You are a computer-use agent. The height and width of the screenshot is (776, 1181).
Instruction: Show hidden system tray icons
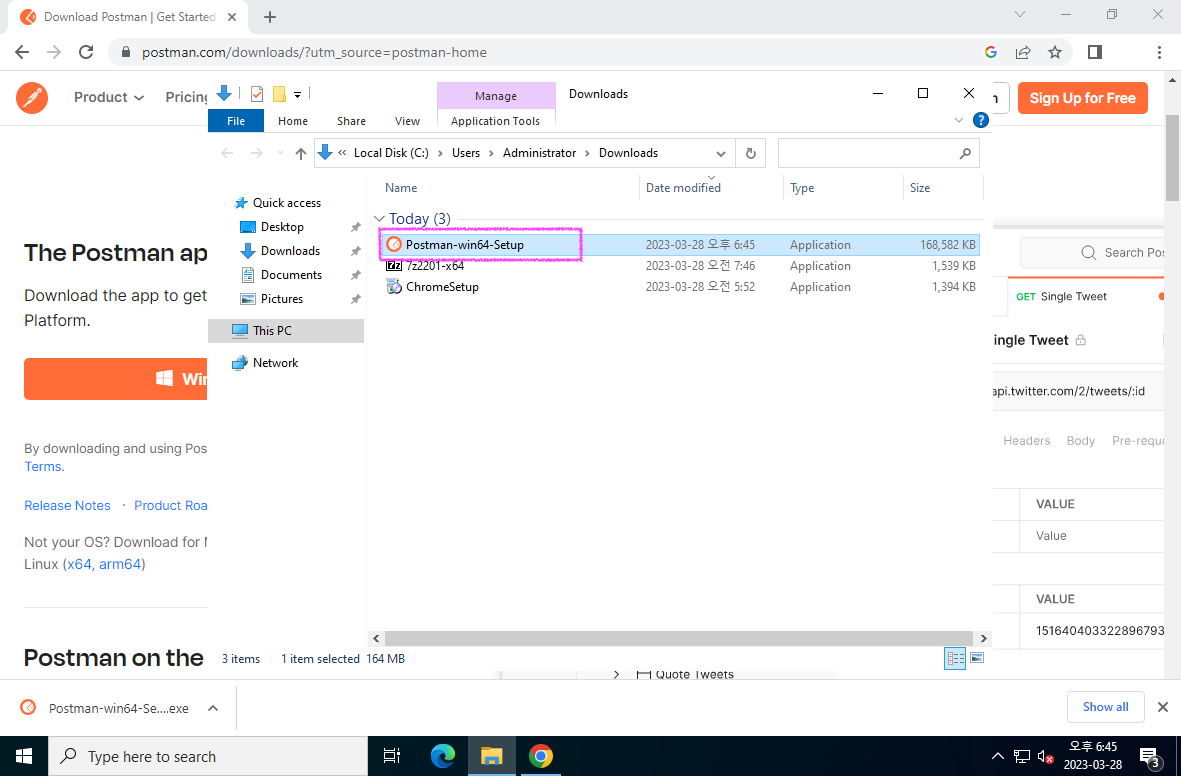pyautogui.click(x=997, y=756)
